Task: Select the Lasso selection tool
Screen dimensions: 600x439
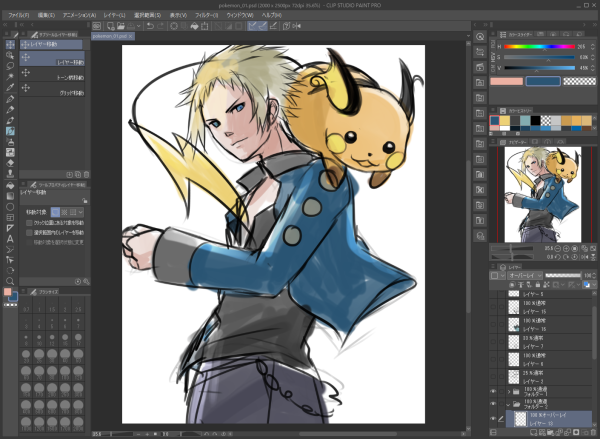Action: coord(10,66)
